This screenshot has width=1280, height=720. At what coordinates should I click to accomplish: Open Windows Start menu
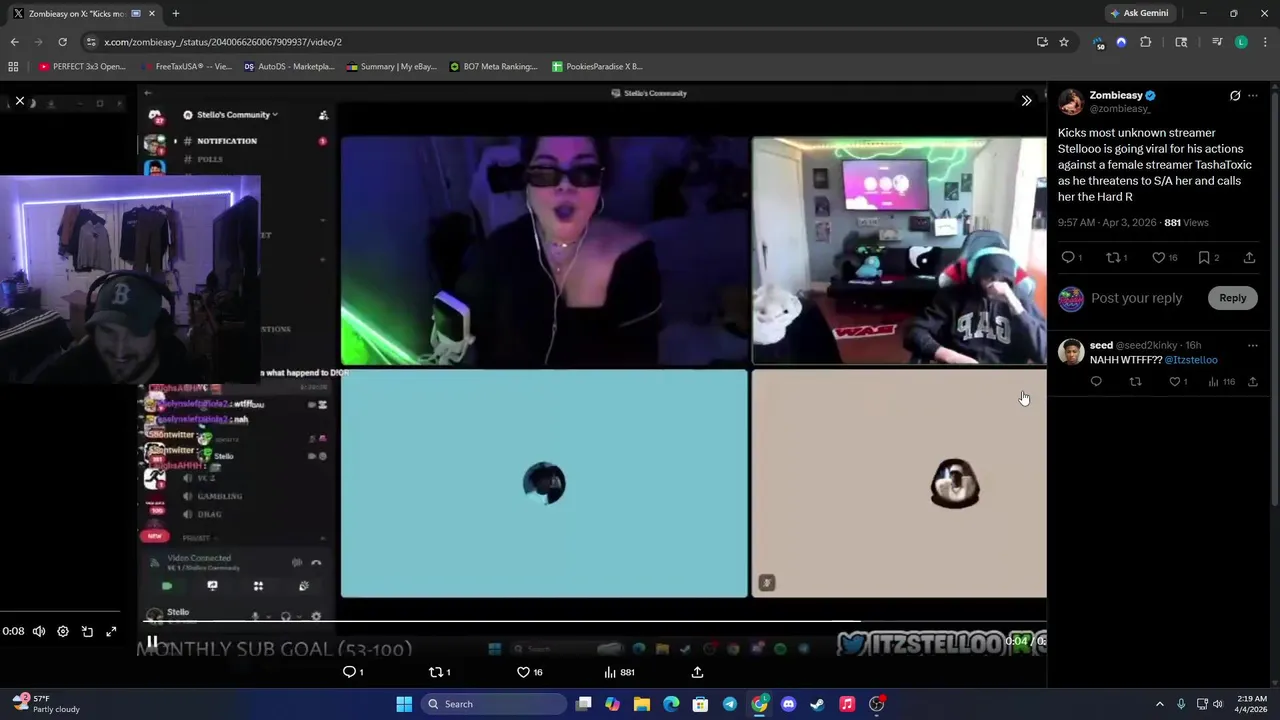point(404,704)
